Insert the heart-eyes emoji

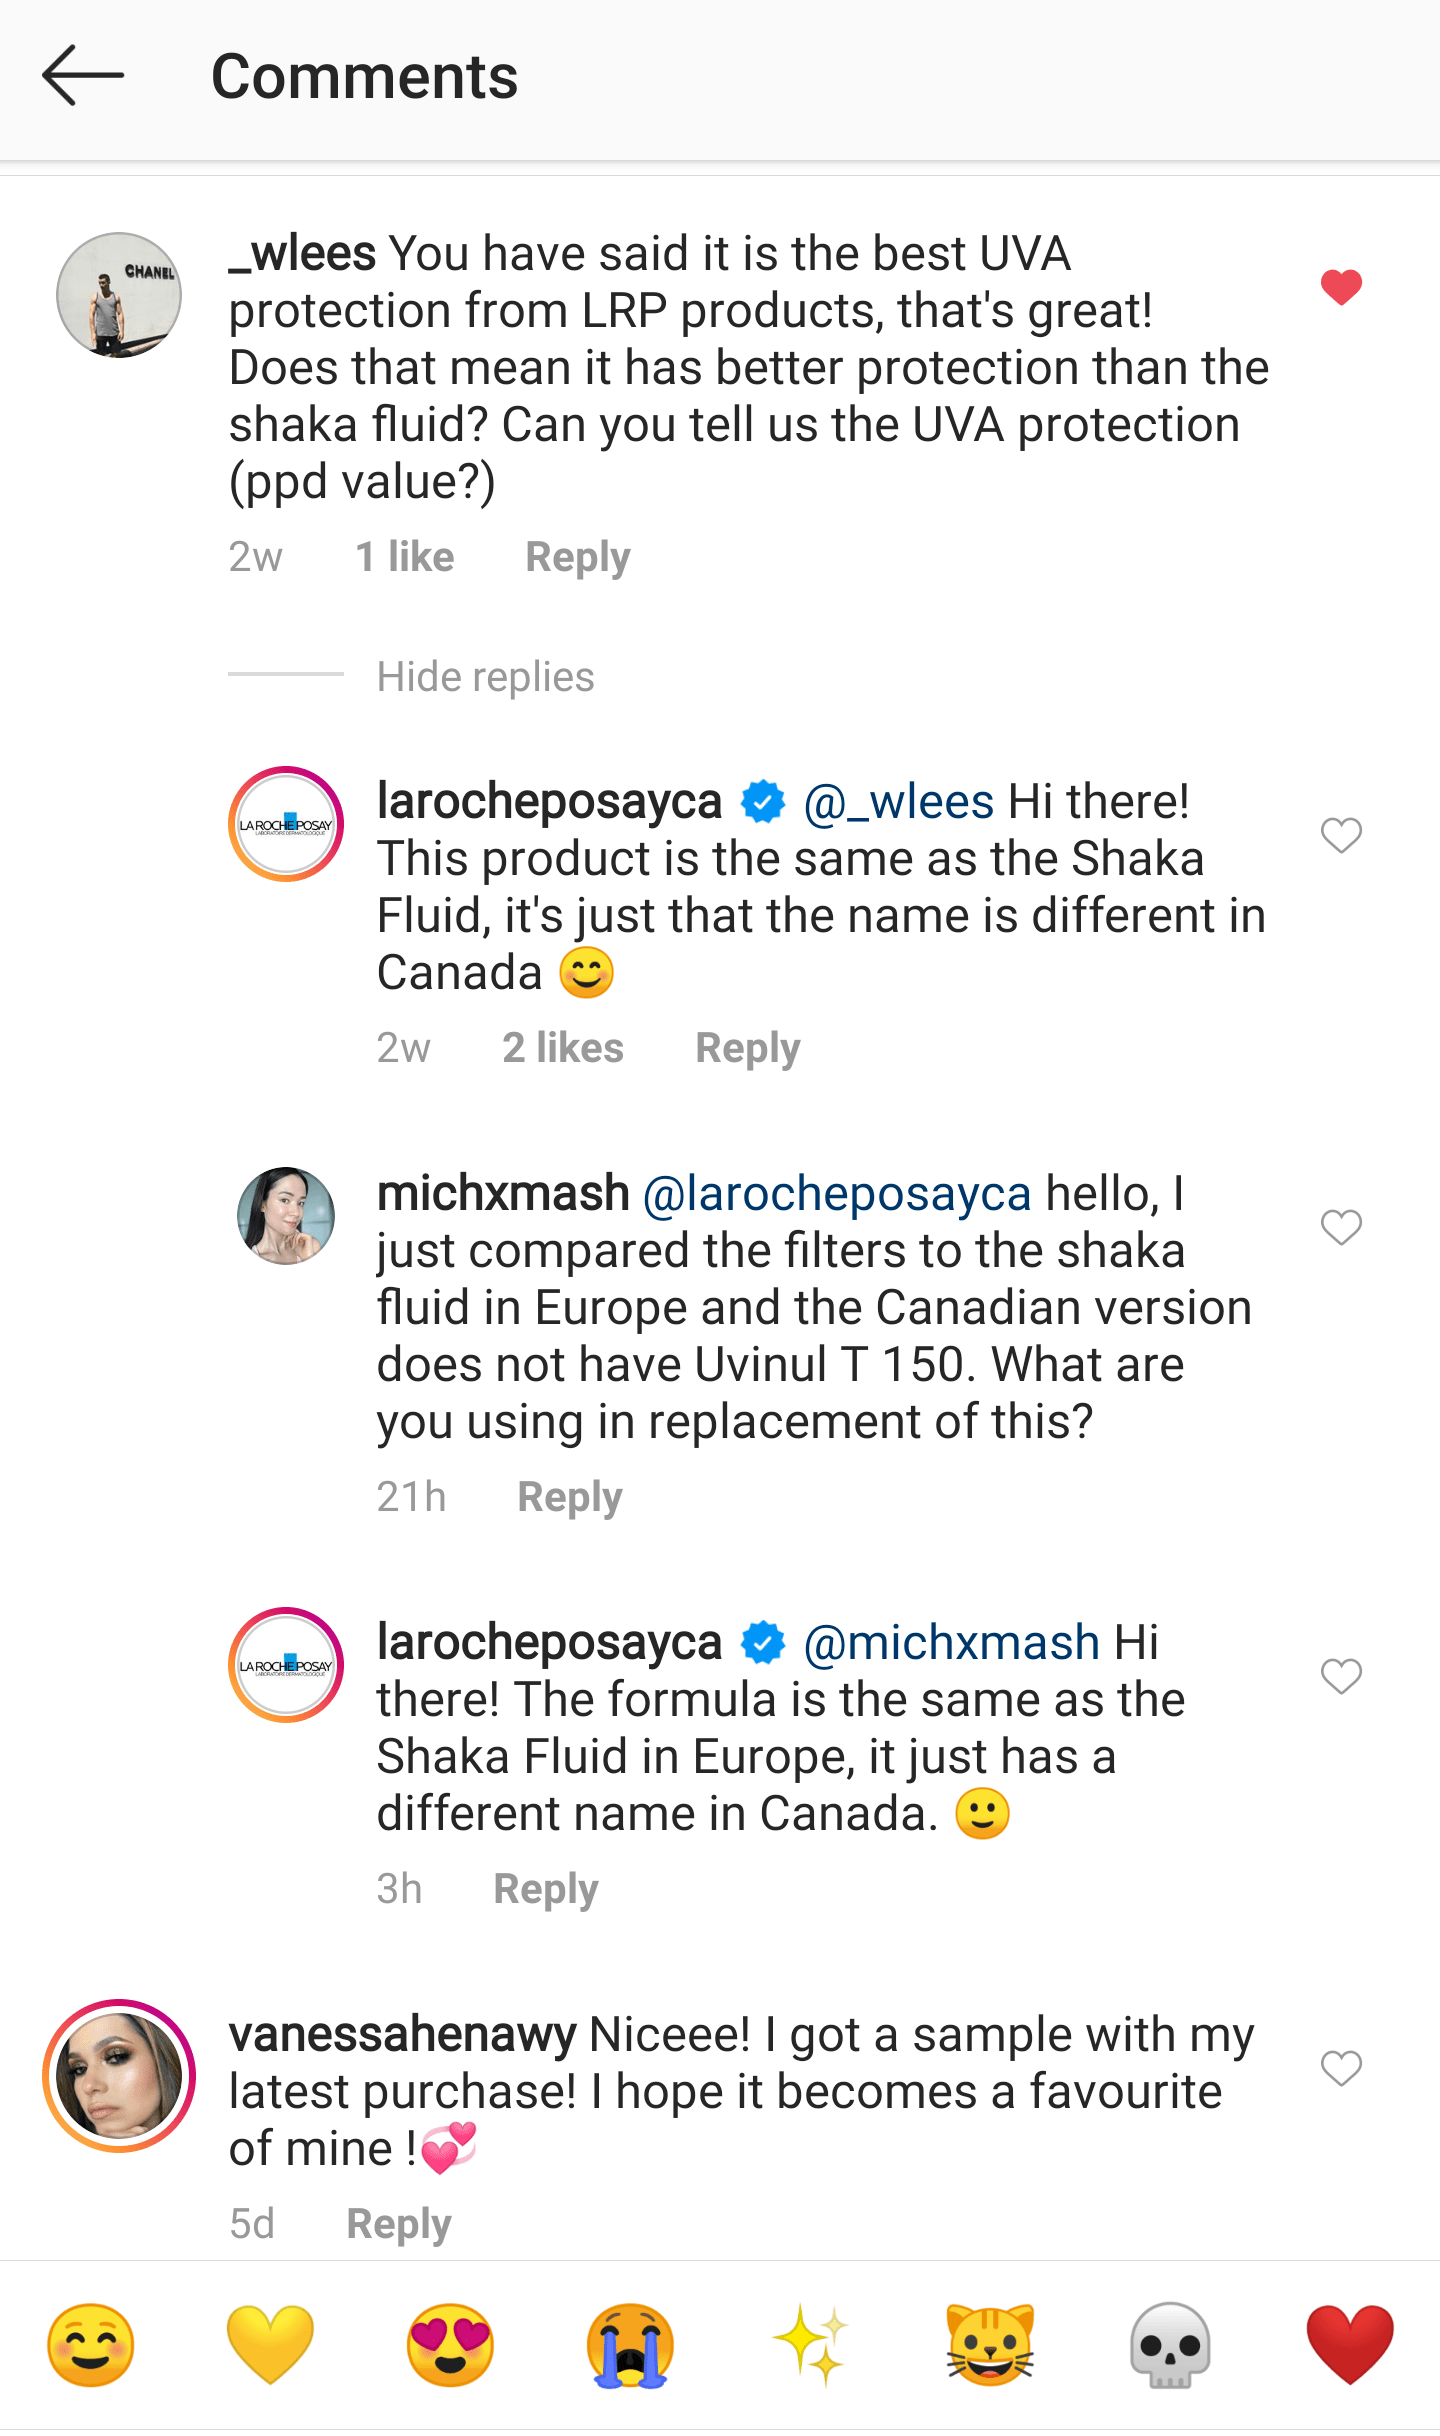(x=450, y=2345)
